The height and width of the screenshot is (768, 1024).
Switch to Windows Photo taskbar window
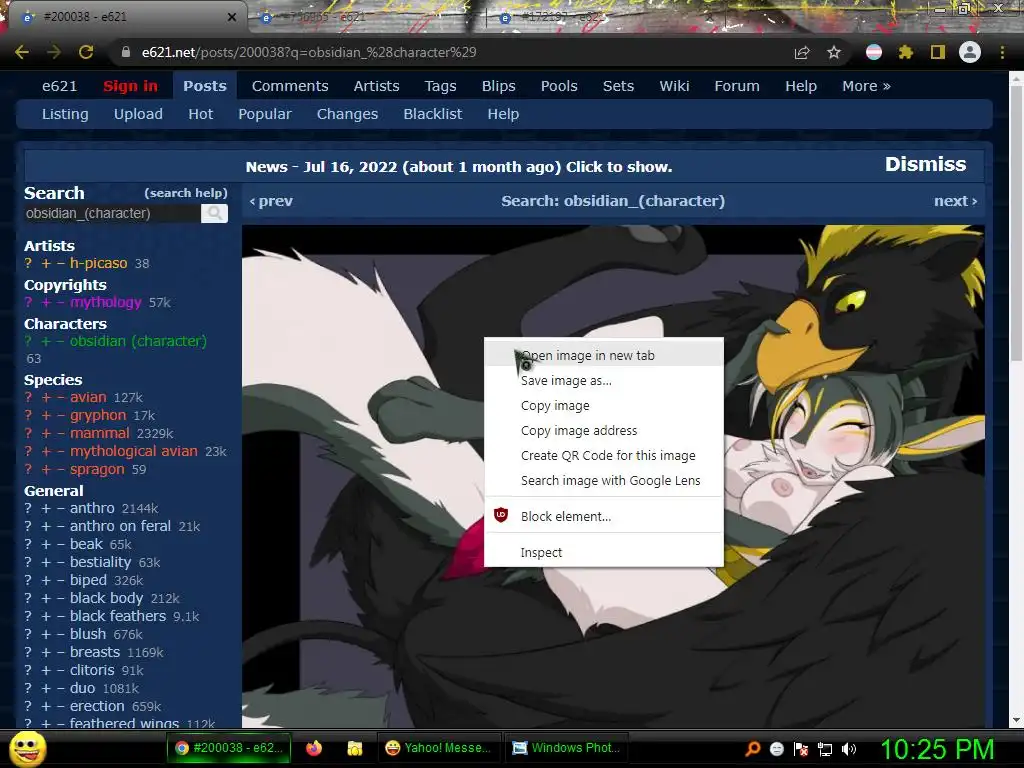tap(566, 748)
